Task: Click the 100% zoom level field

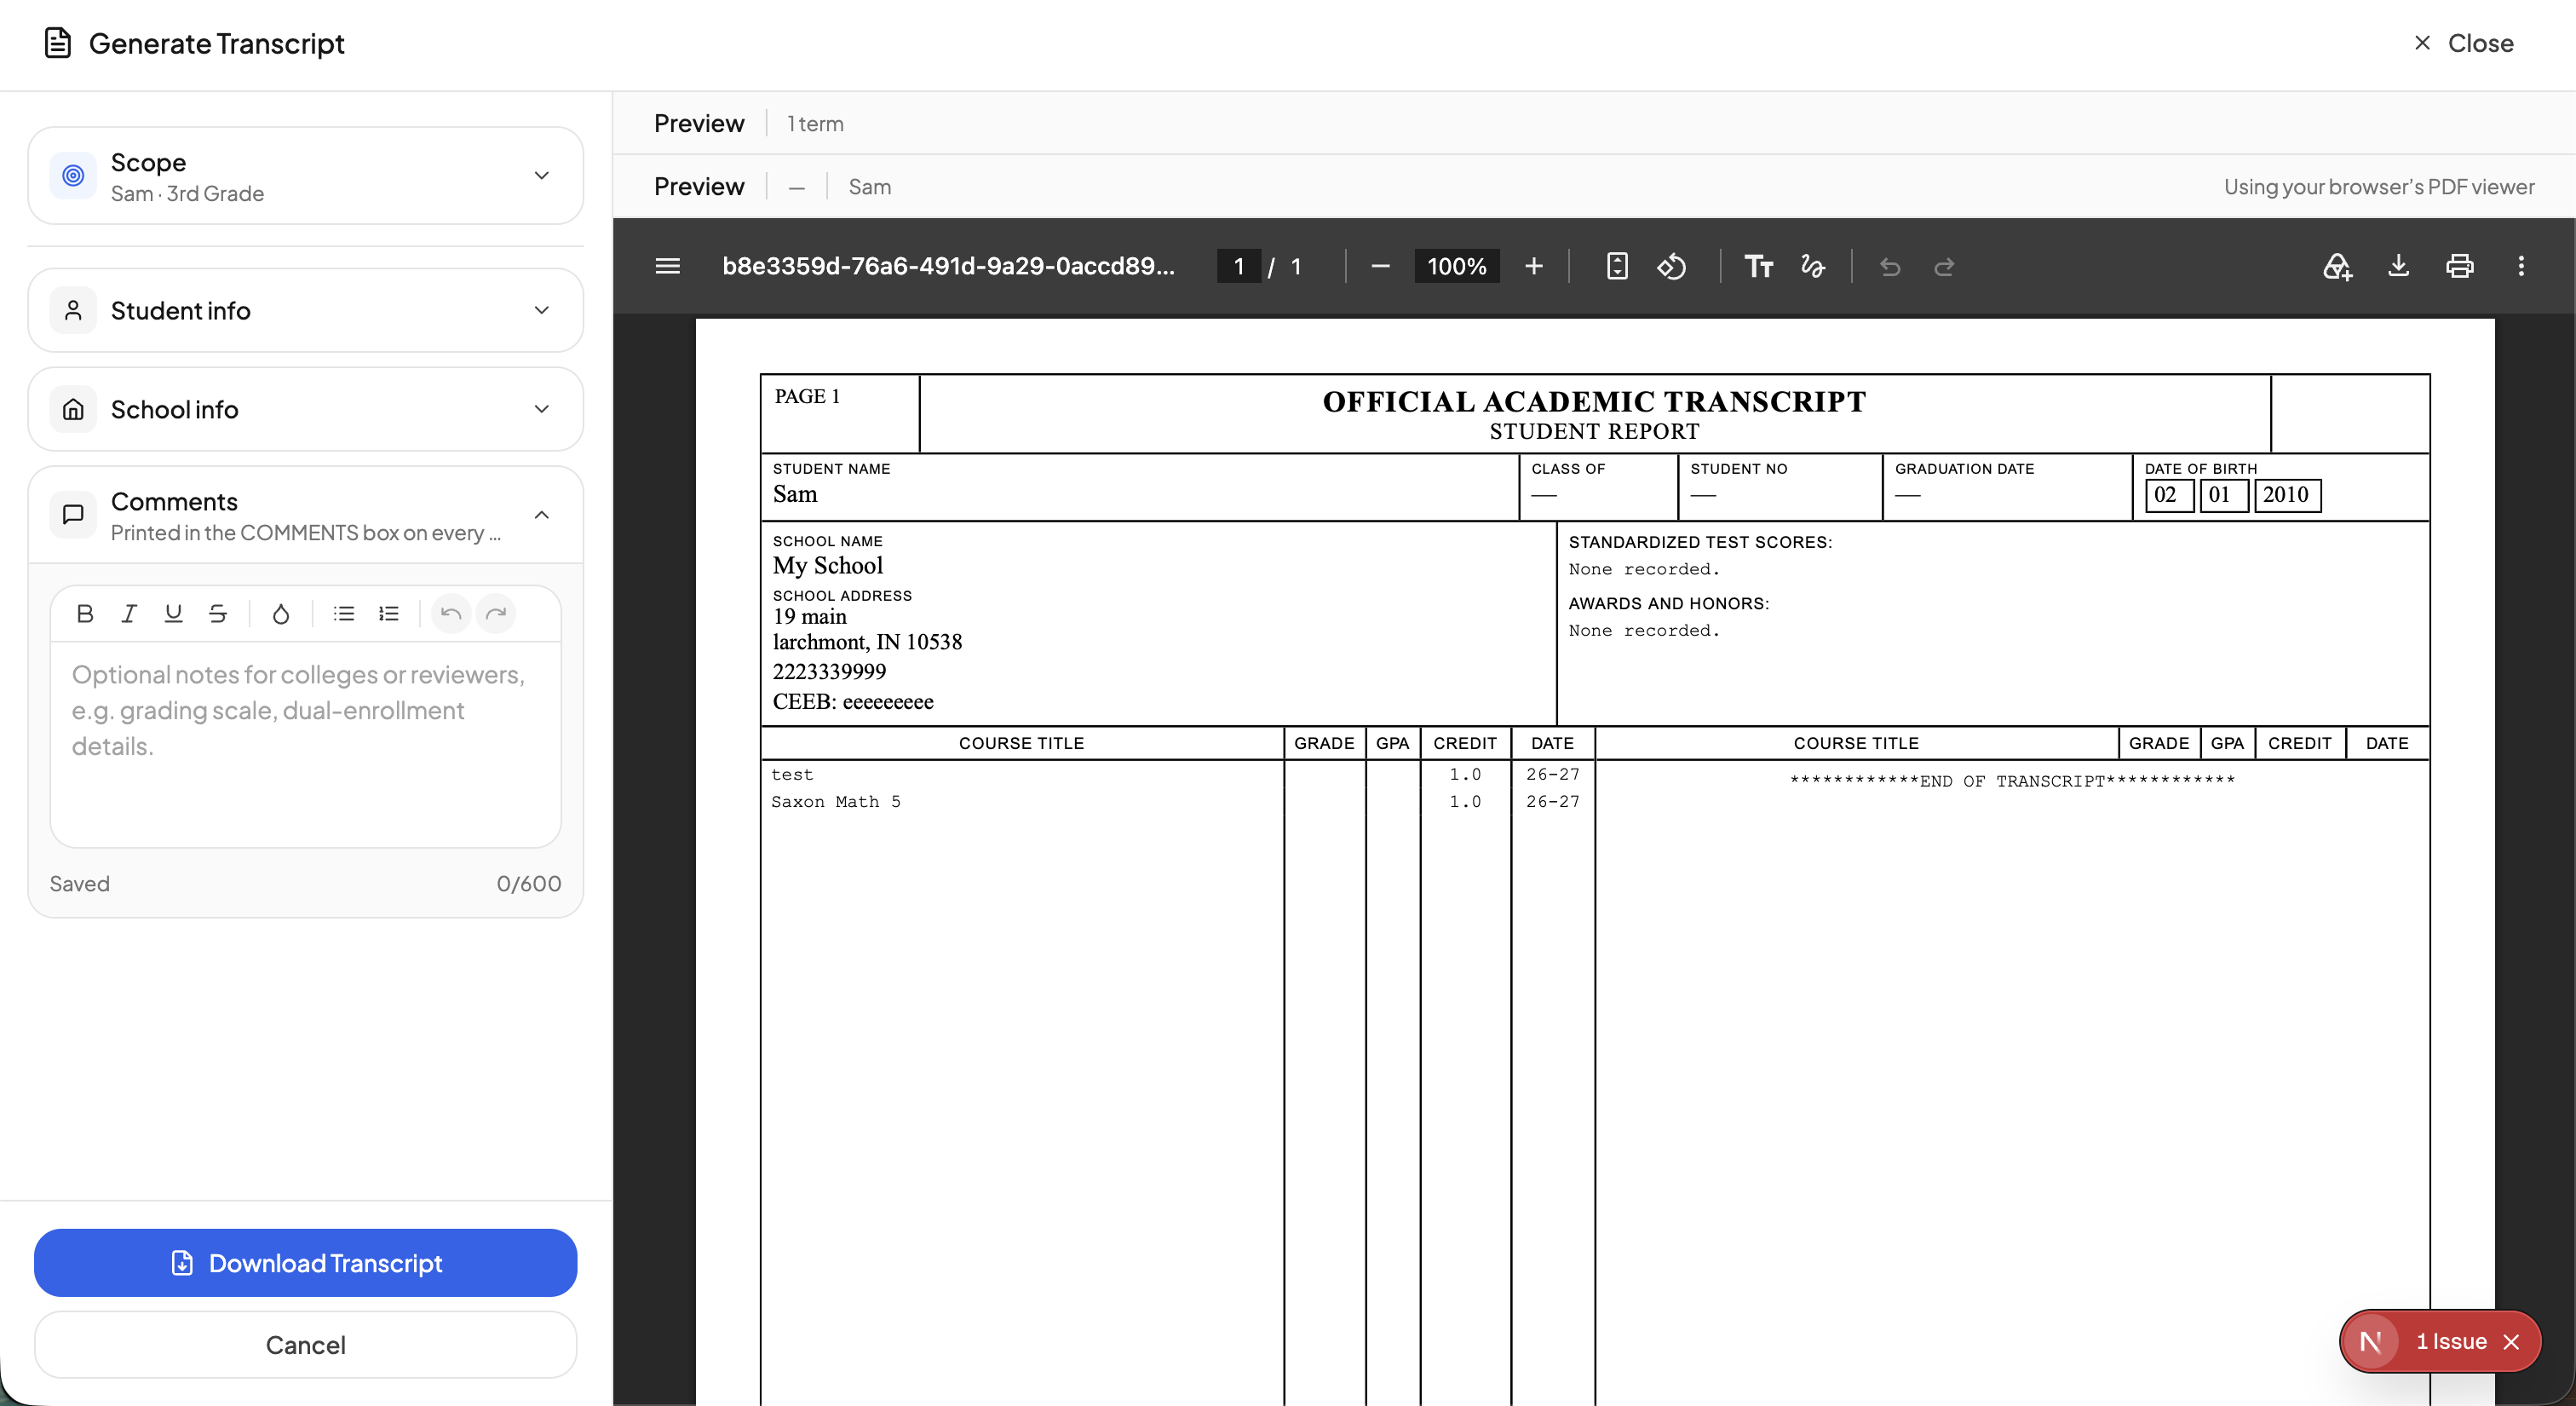Action: [1456, 266]
